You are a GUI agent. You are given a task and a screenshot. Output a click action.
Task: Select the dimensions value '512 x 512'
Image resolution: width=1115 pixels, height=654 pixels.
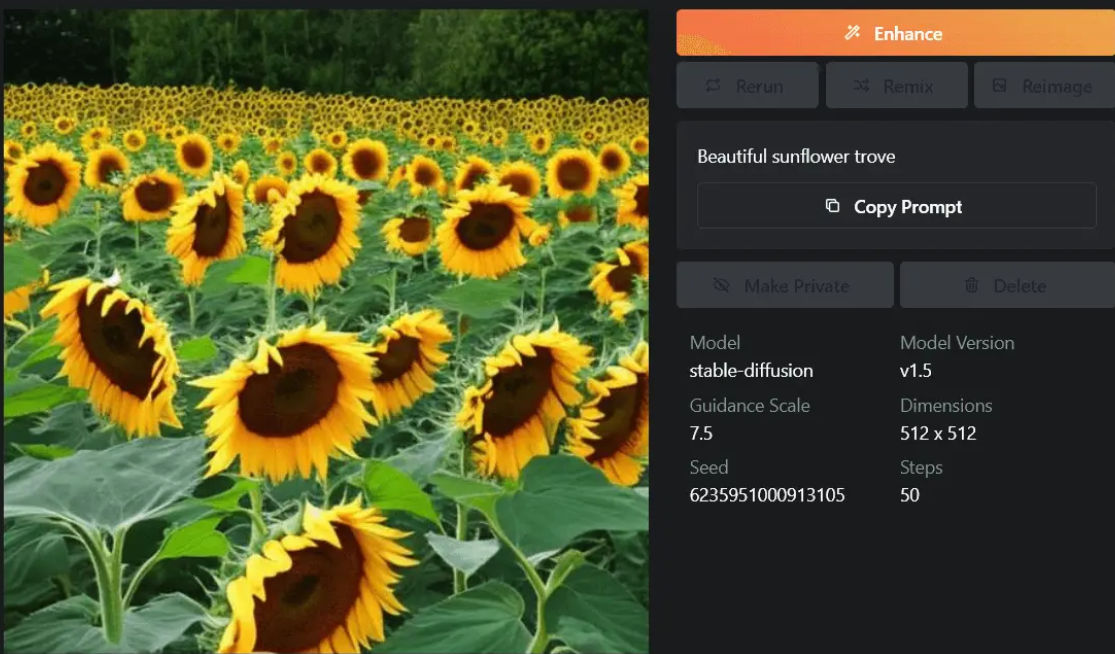938,433
